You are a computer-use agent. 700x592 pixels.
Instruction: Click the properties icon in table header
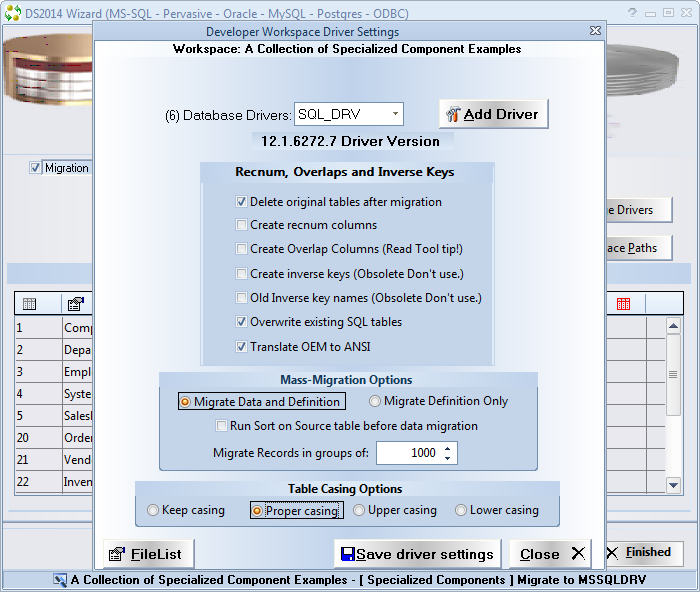[x=75, y=304]
